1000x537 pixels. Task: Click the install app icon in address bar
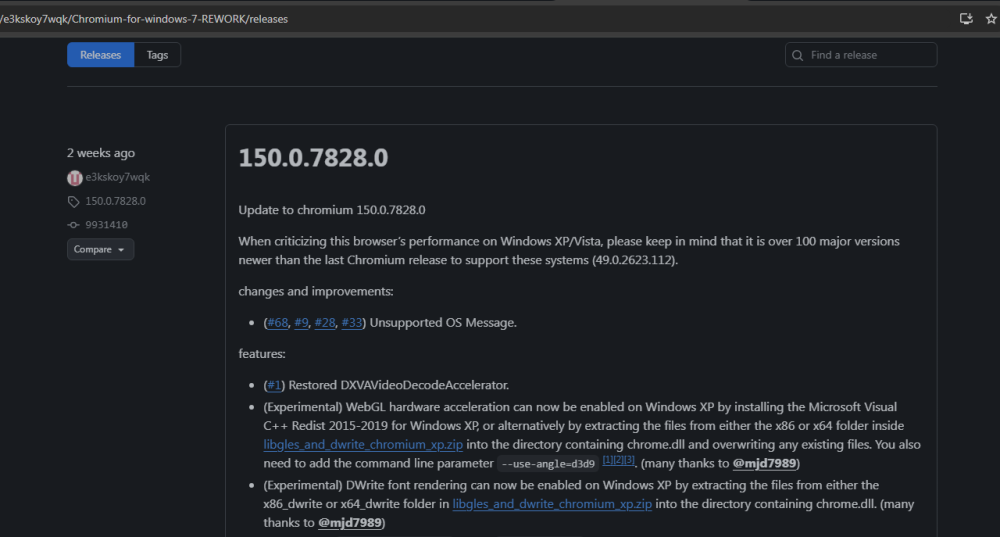966,18
